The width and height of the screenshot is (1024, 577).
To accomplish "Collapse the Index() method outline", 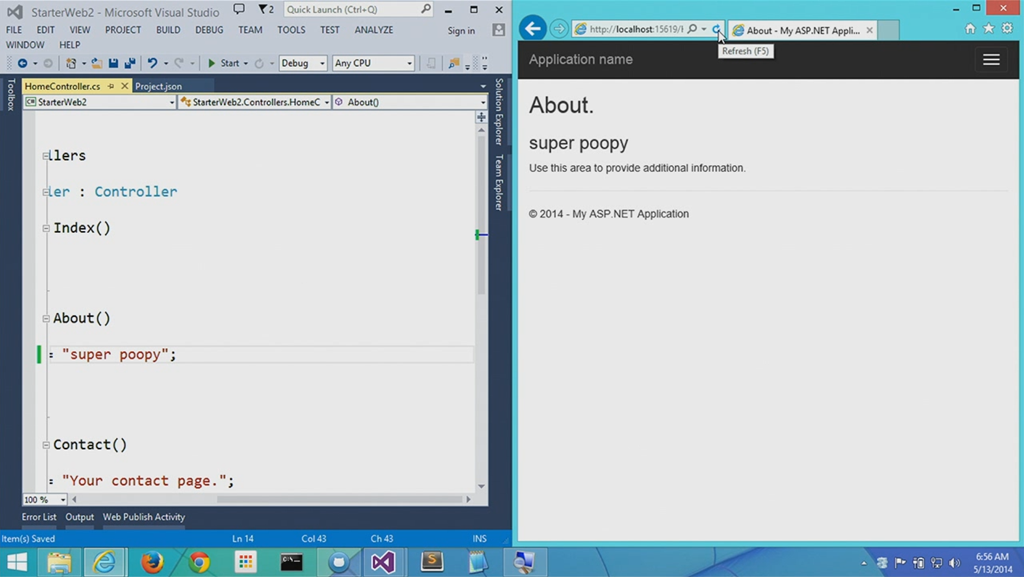I will (x=46, y=228).
